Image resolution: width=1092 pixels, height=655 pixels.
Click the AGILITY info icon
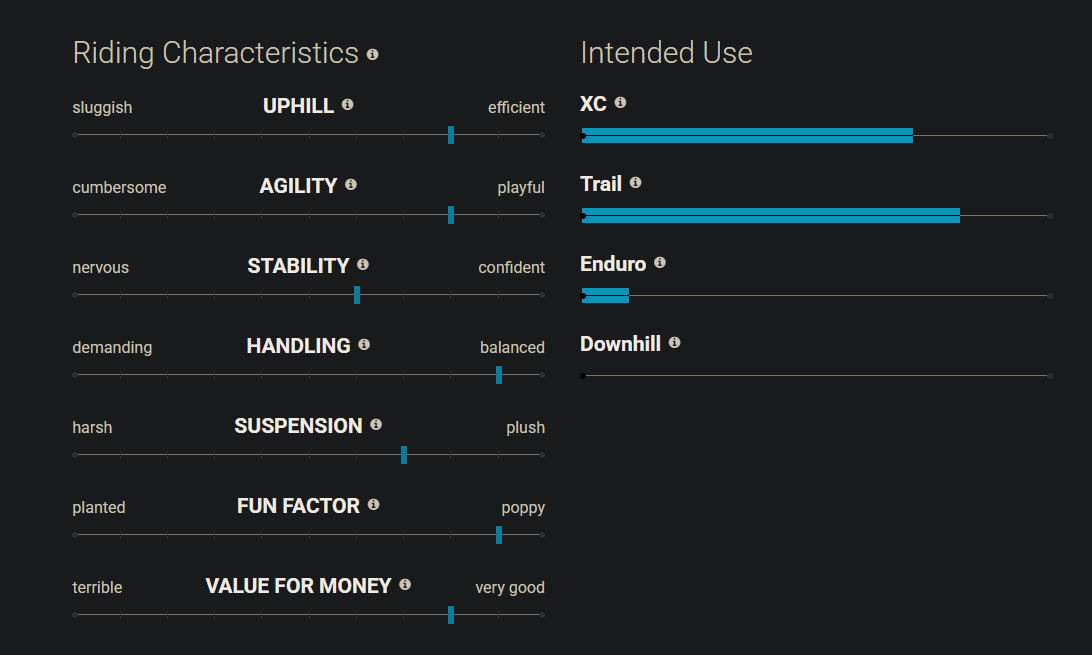pos(351,184)
